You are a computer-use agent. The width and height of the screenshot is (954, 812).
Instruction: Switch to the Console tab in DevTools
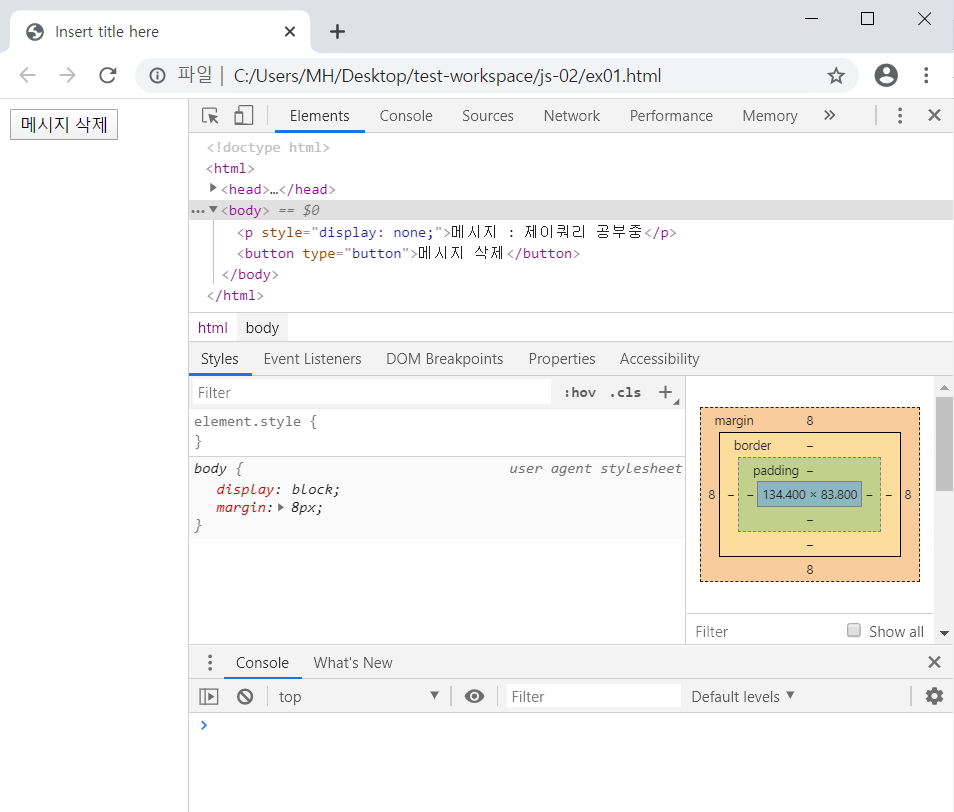tap(406, 116)
